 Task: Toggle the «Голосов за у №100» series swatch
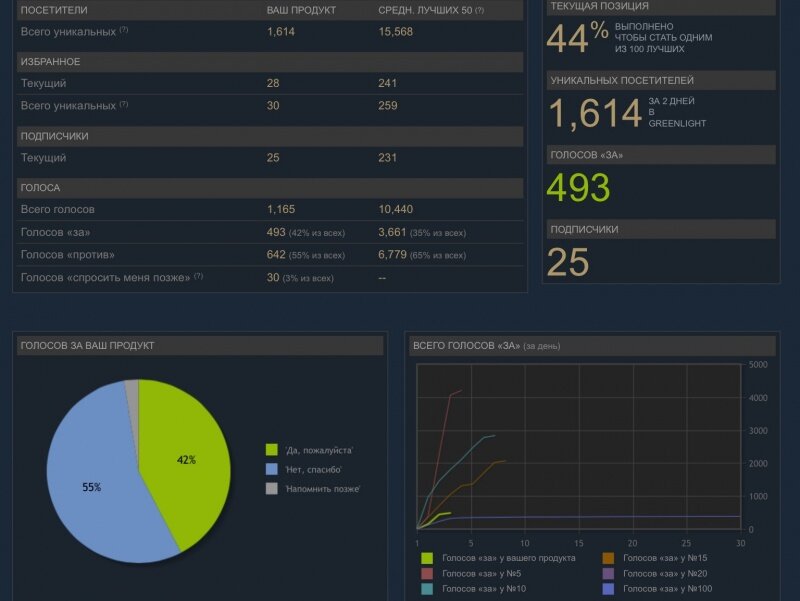(x=608, y=589)
